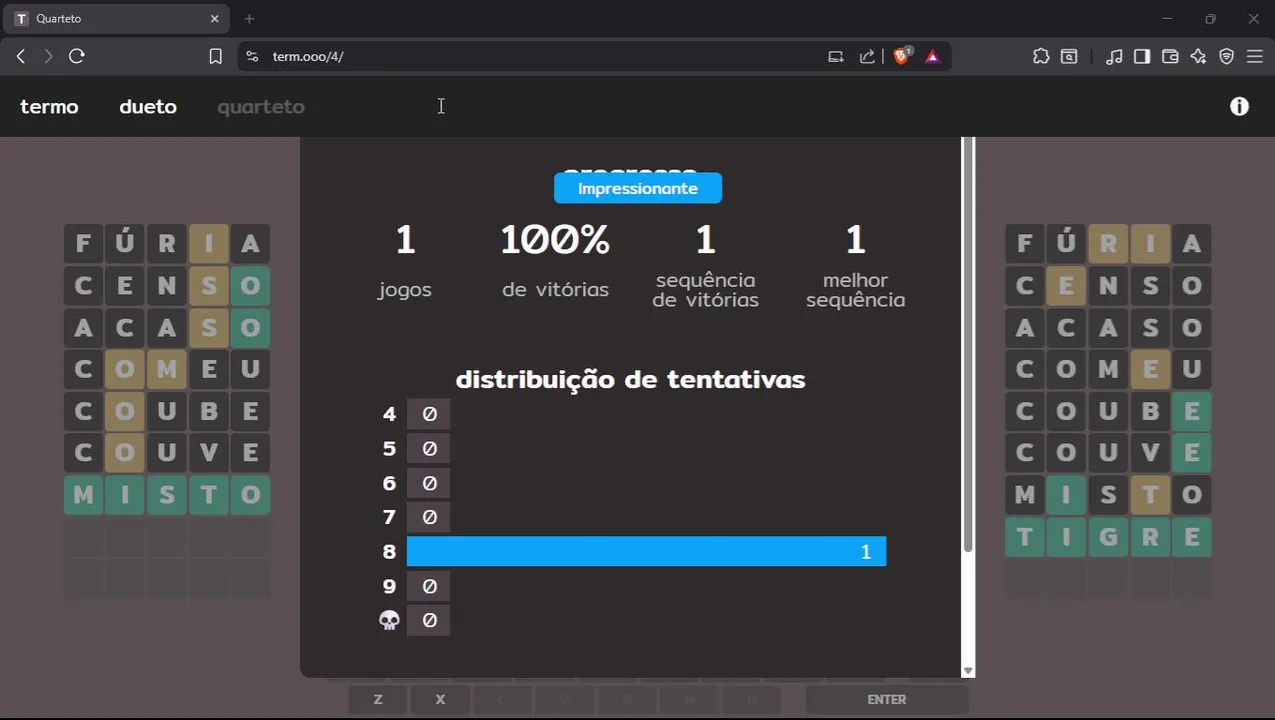Click the zero bar beside row 5
The image size is (1275, 720).
(x=429, y=449)
